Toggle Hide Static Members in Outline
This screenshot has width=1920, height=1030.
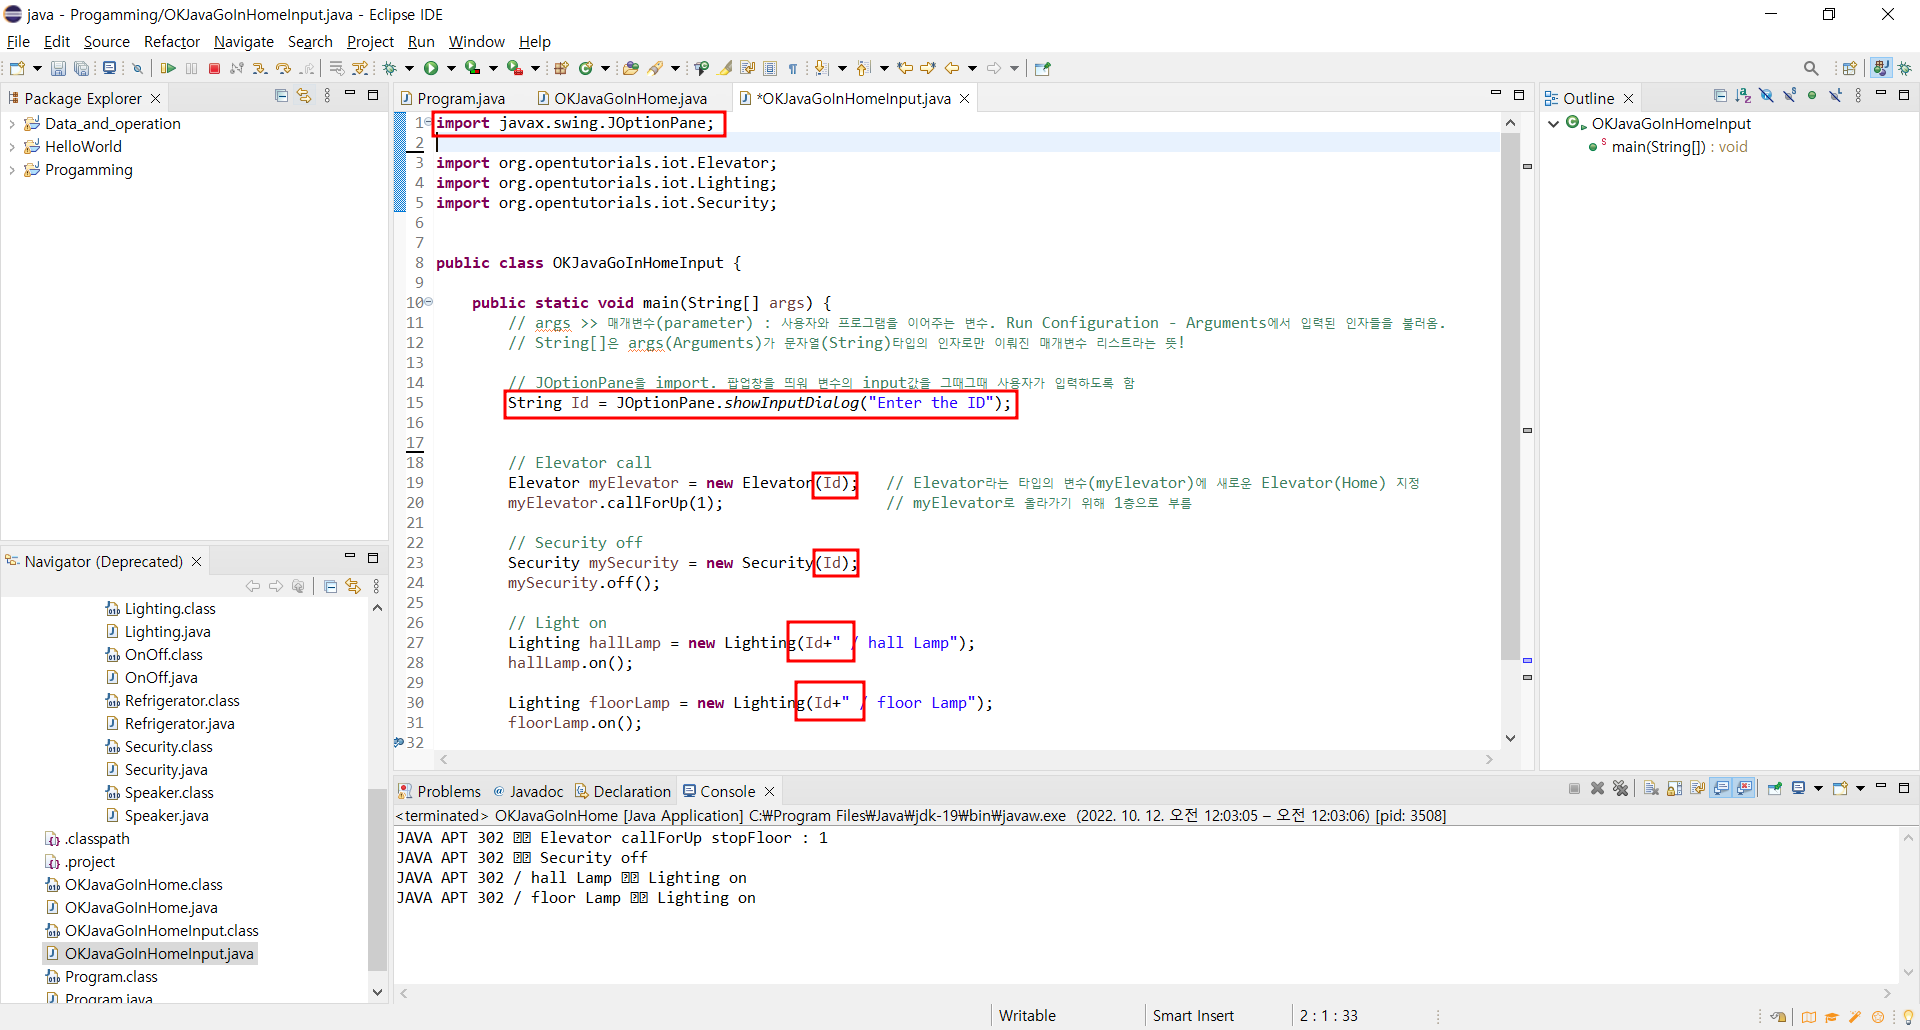pos(1789,96)
